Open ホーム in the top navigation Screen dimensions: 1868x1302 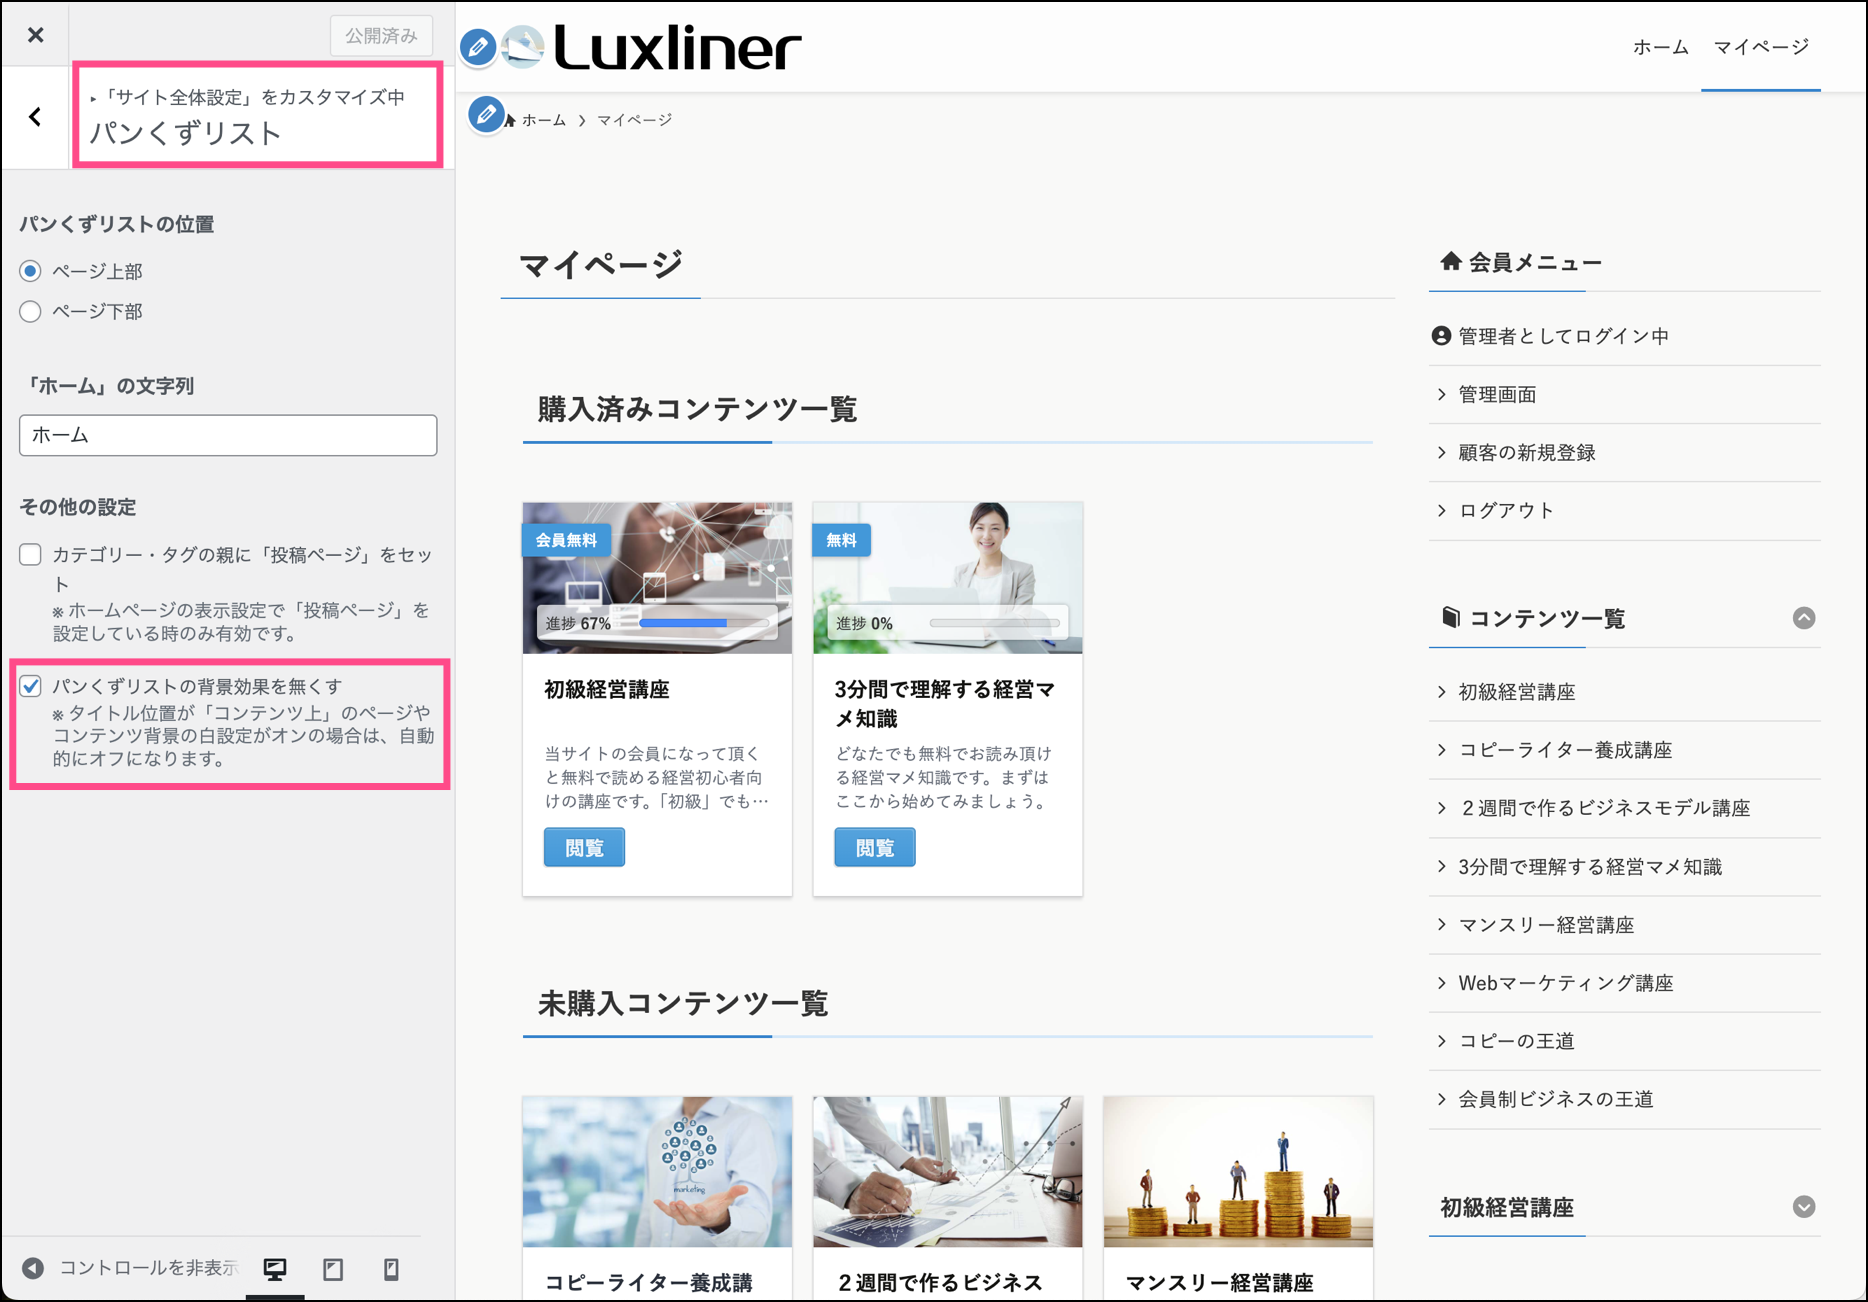tap(1660, 47)
